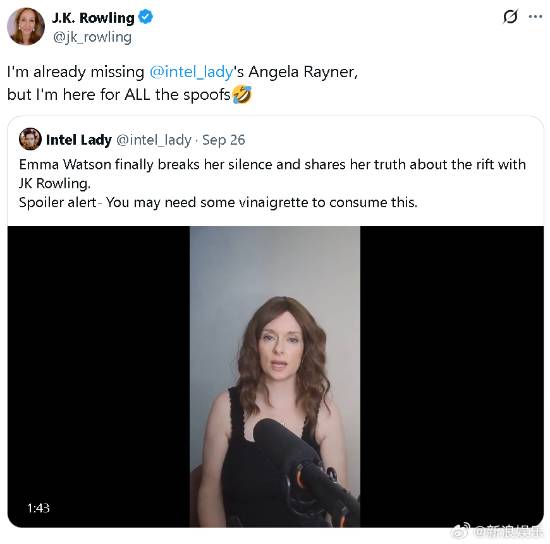The width and height of the screenshot is (550, 544).
Task: Click the J.K. Rowling display name
Action: click(93, 18)
